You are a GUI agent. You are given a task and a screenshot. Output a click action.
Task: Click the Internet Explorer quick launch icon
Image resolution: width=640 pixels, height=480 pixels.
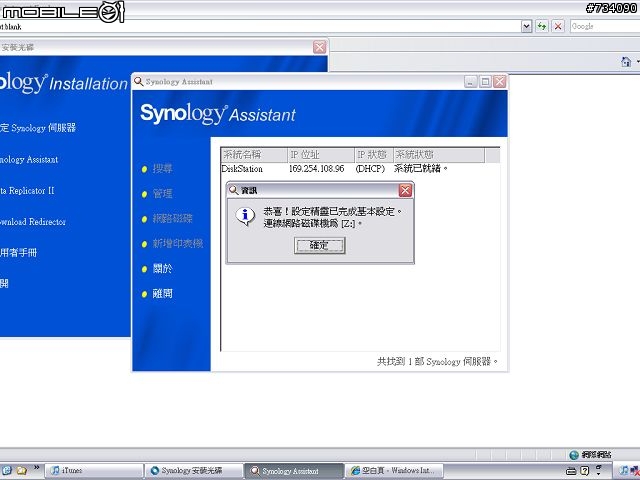(x=7, y=471)
